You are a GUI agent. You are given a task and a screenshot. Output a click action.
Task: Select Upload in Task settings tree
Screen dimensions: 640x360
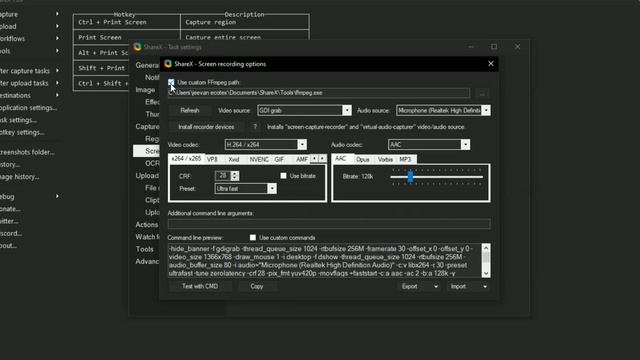(147, 176)
